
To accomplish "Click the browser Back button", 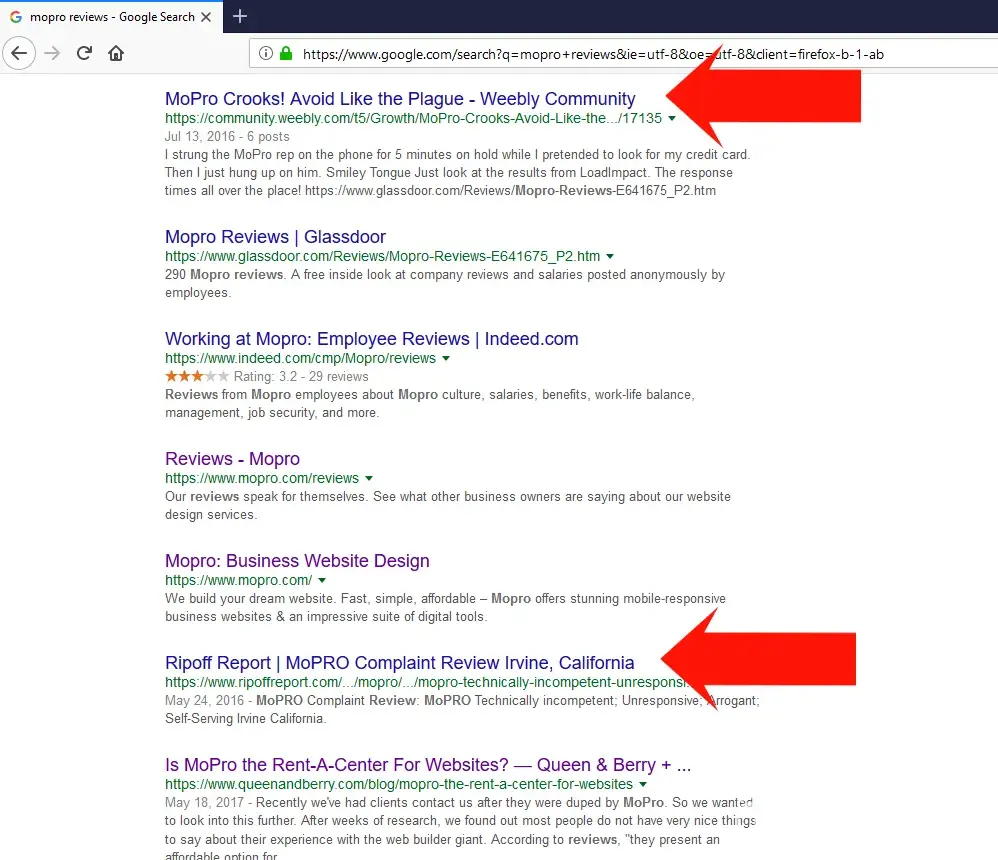I will point(20,53).
